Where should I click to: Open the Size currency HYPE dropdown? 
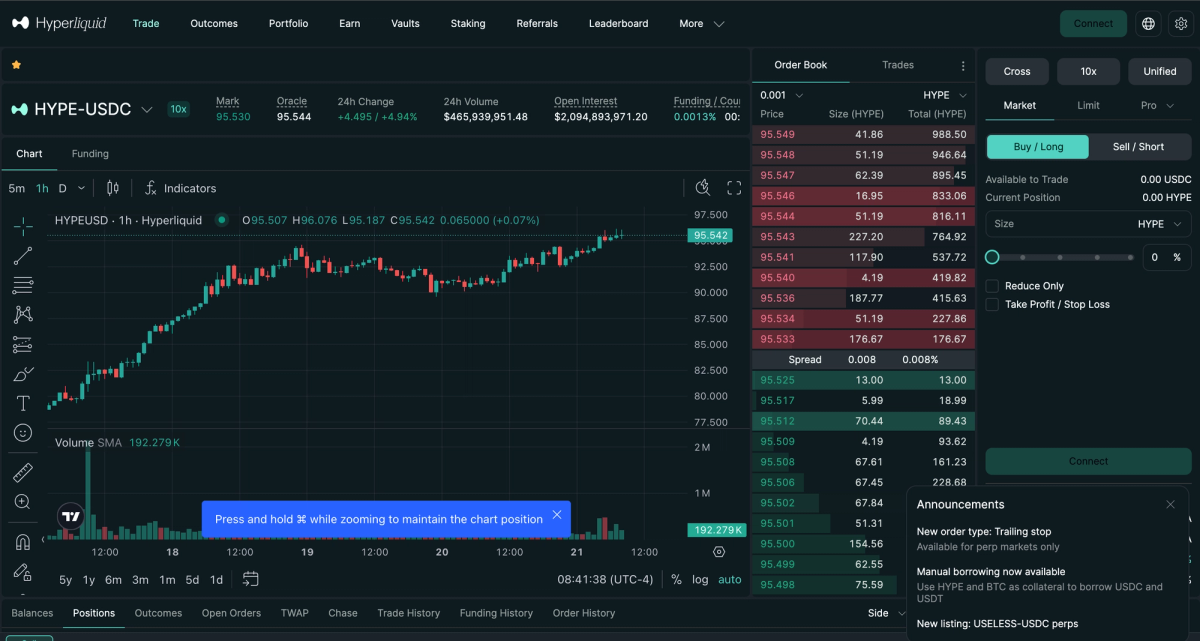tap(1160, 224)
